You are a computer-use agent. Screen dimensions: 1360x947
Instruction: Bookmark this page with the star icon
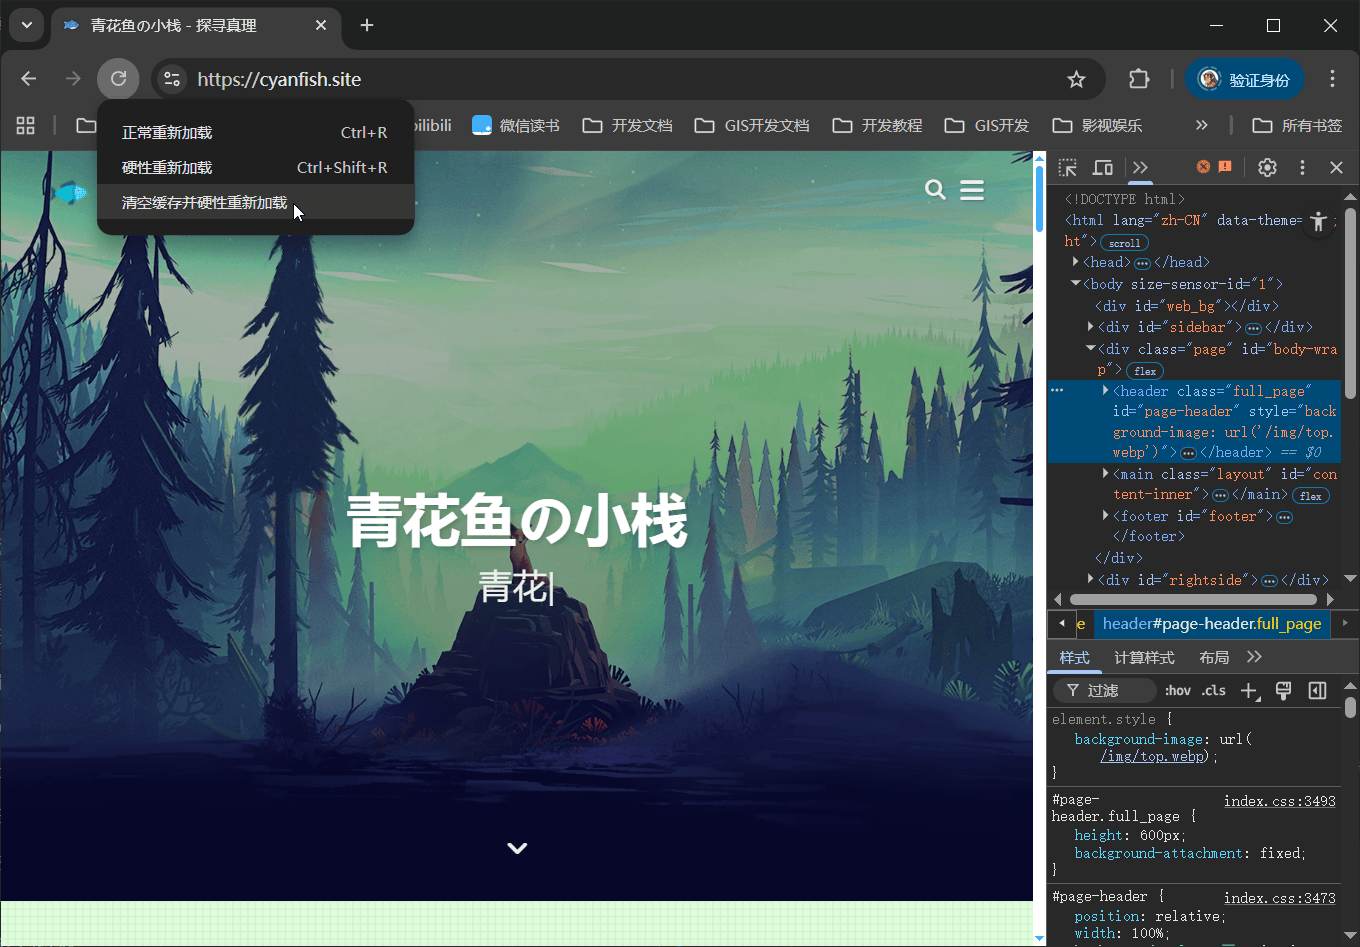pos(1076,79)
